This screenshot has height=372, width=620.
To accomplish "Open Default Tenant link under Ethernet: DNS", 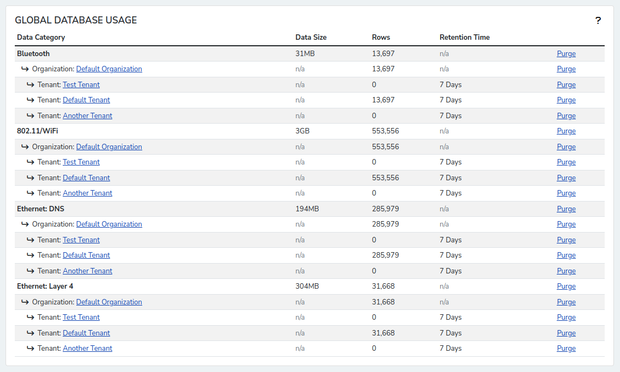I will pos(86,255).
